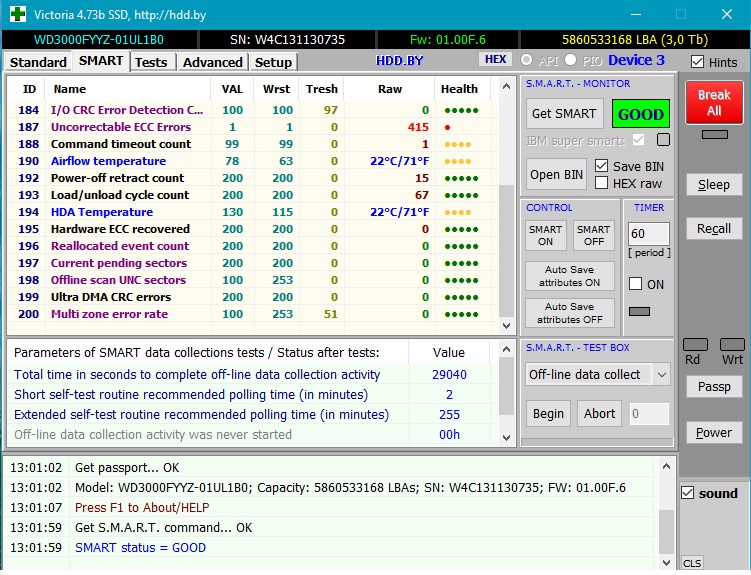Screen dimensions: 751x575
Task: Turn Auto Save attributes OFF
Action: (569, 313)
